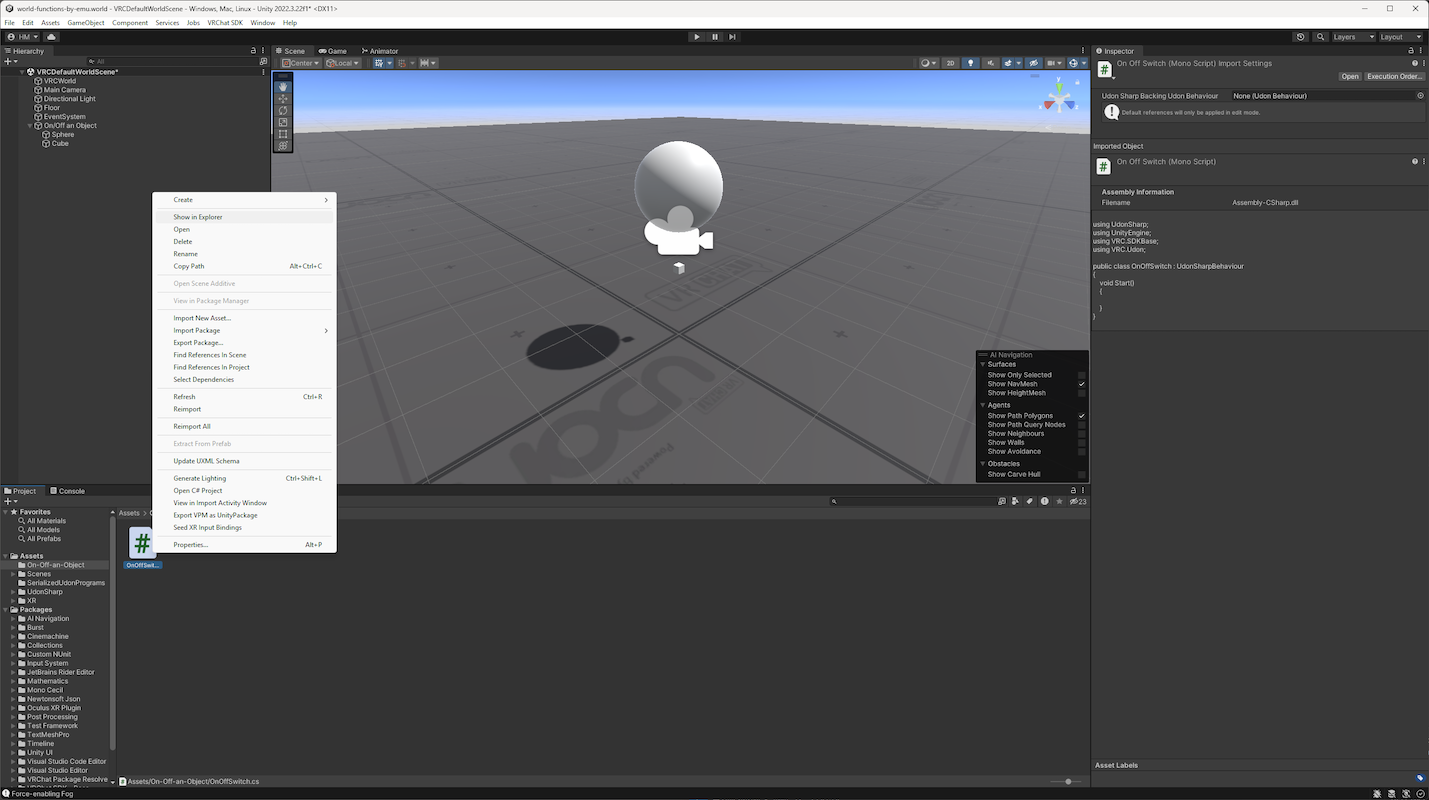Enable Show Walls checkbox
The width and height of the screenshot is (1429, 800).
(x=1081, y=442)
